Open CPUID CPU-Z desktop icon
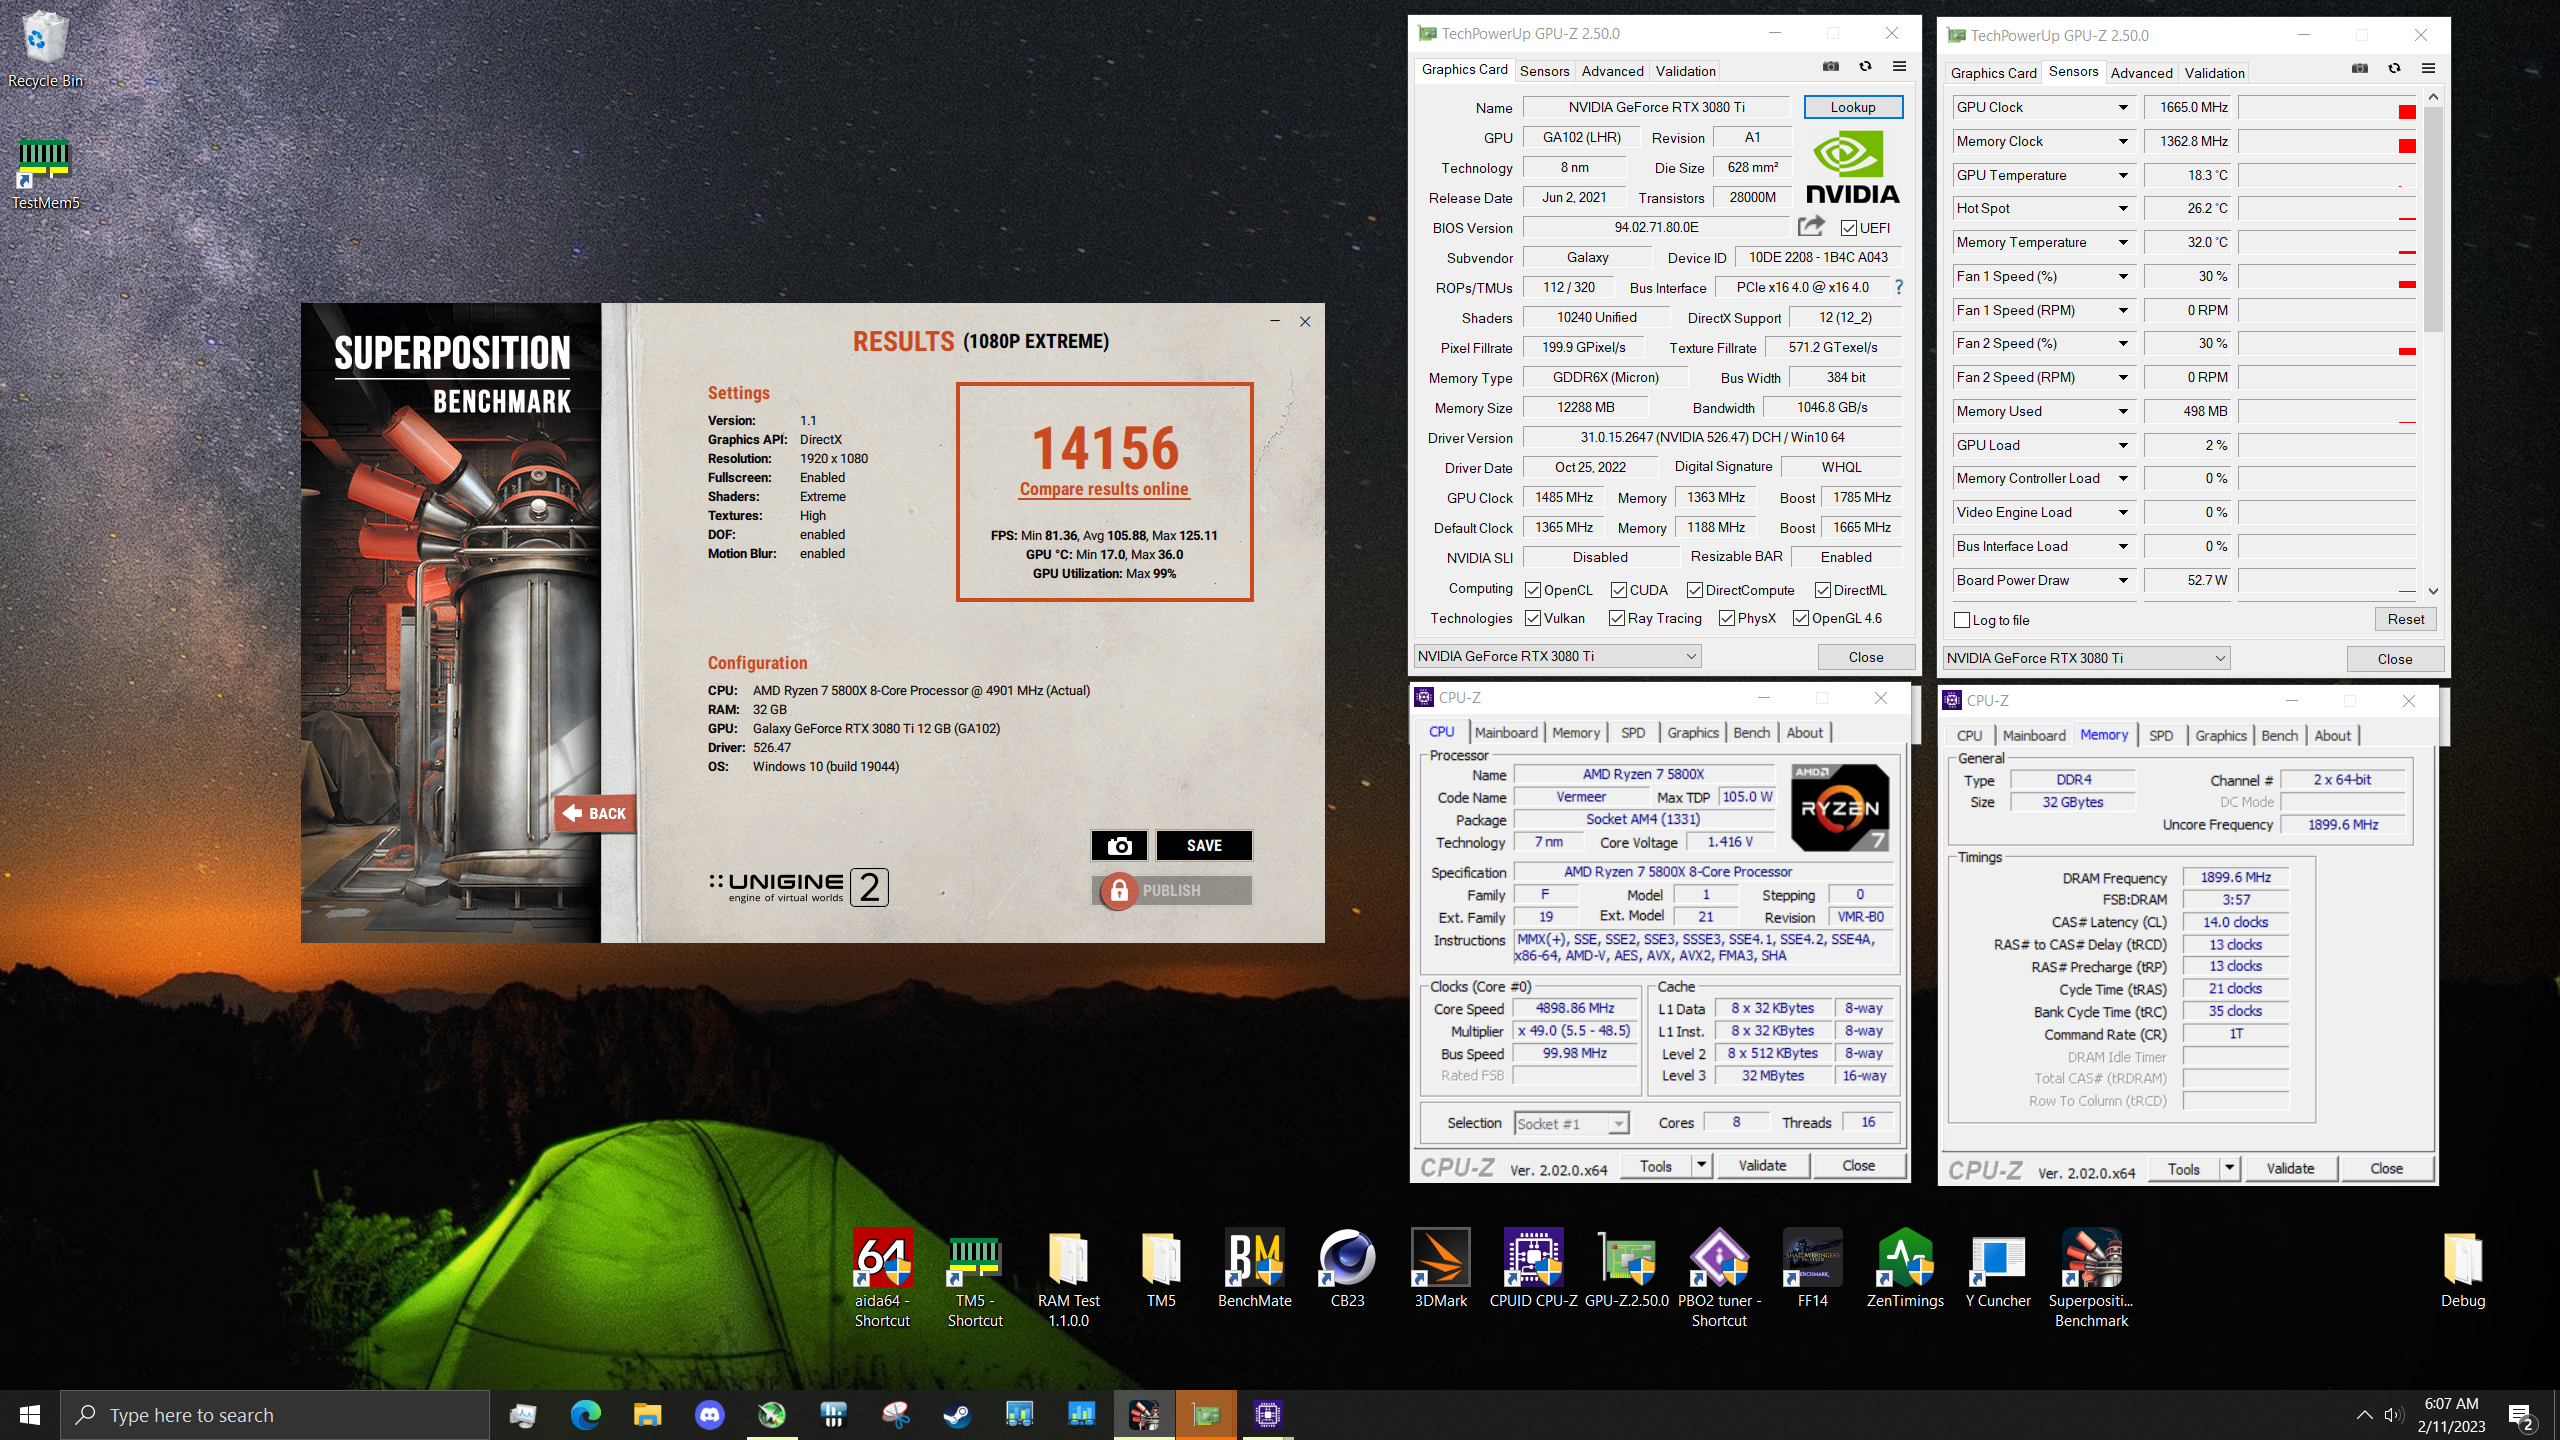Screen dimensions: 2560x1440 (1533, 1268)
